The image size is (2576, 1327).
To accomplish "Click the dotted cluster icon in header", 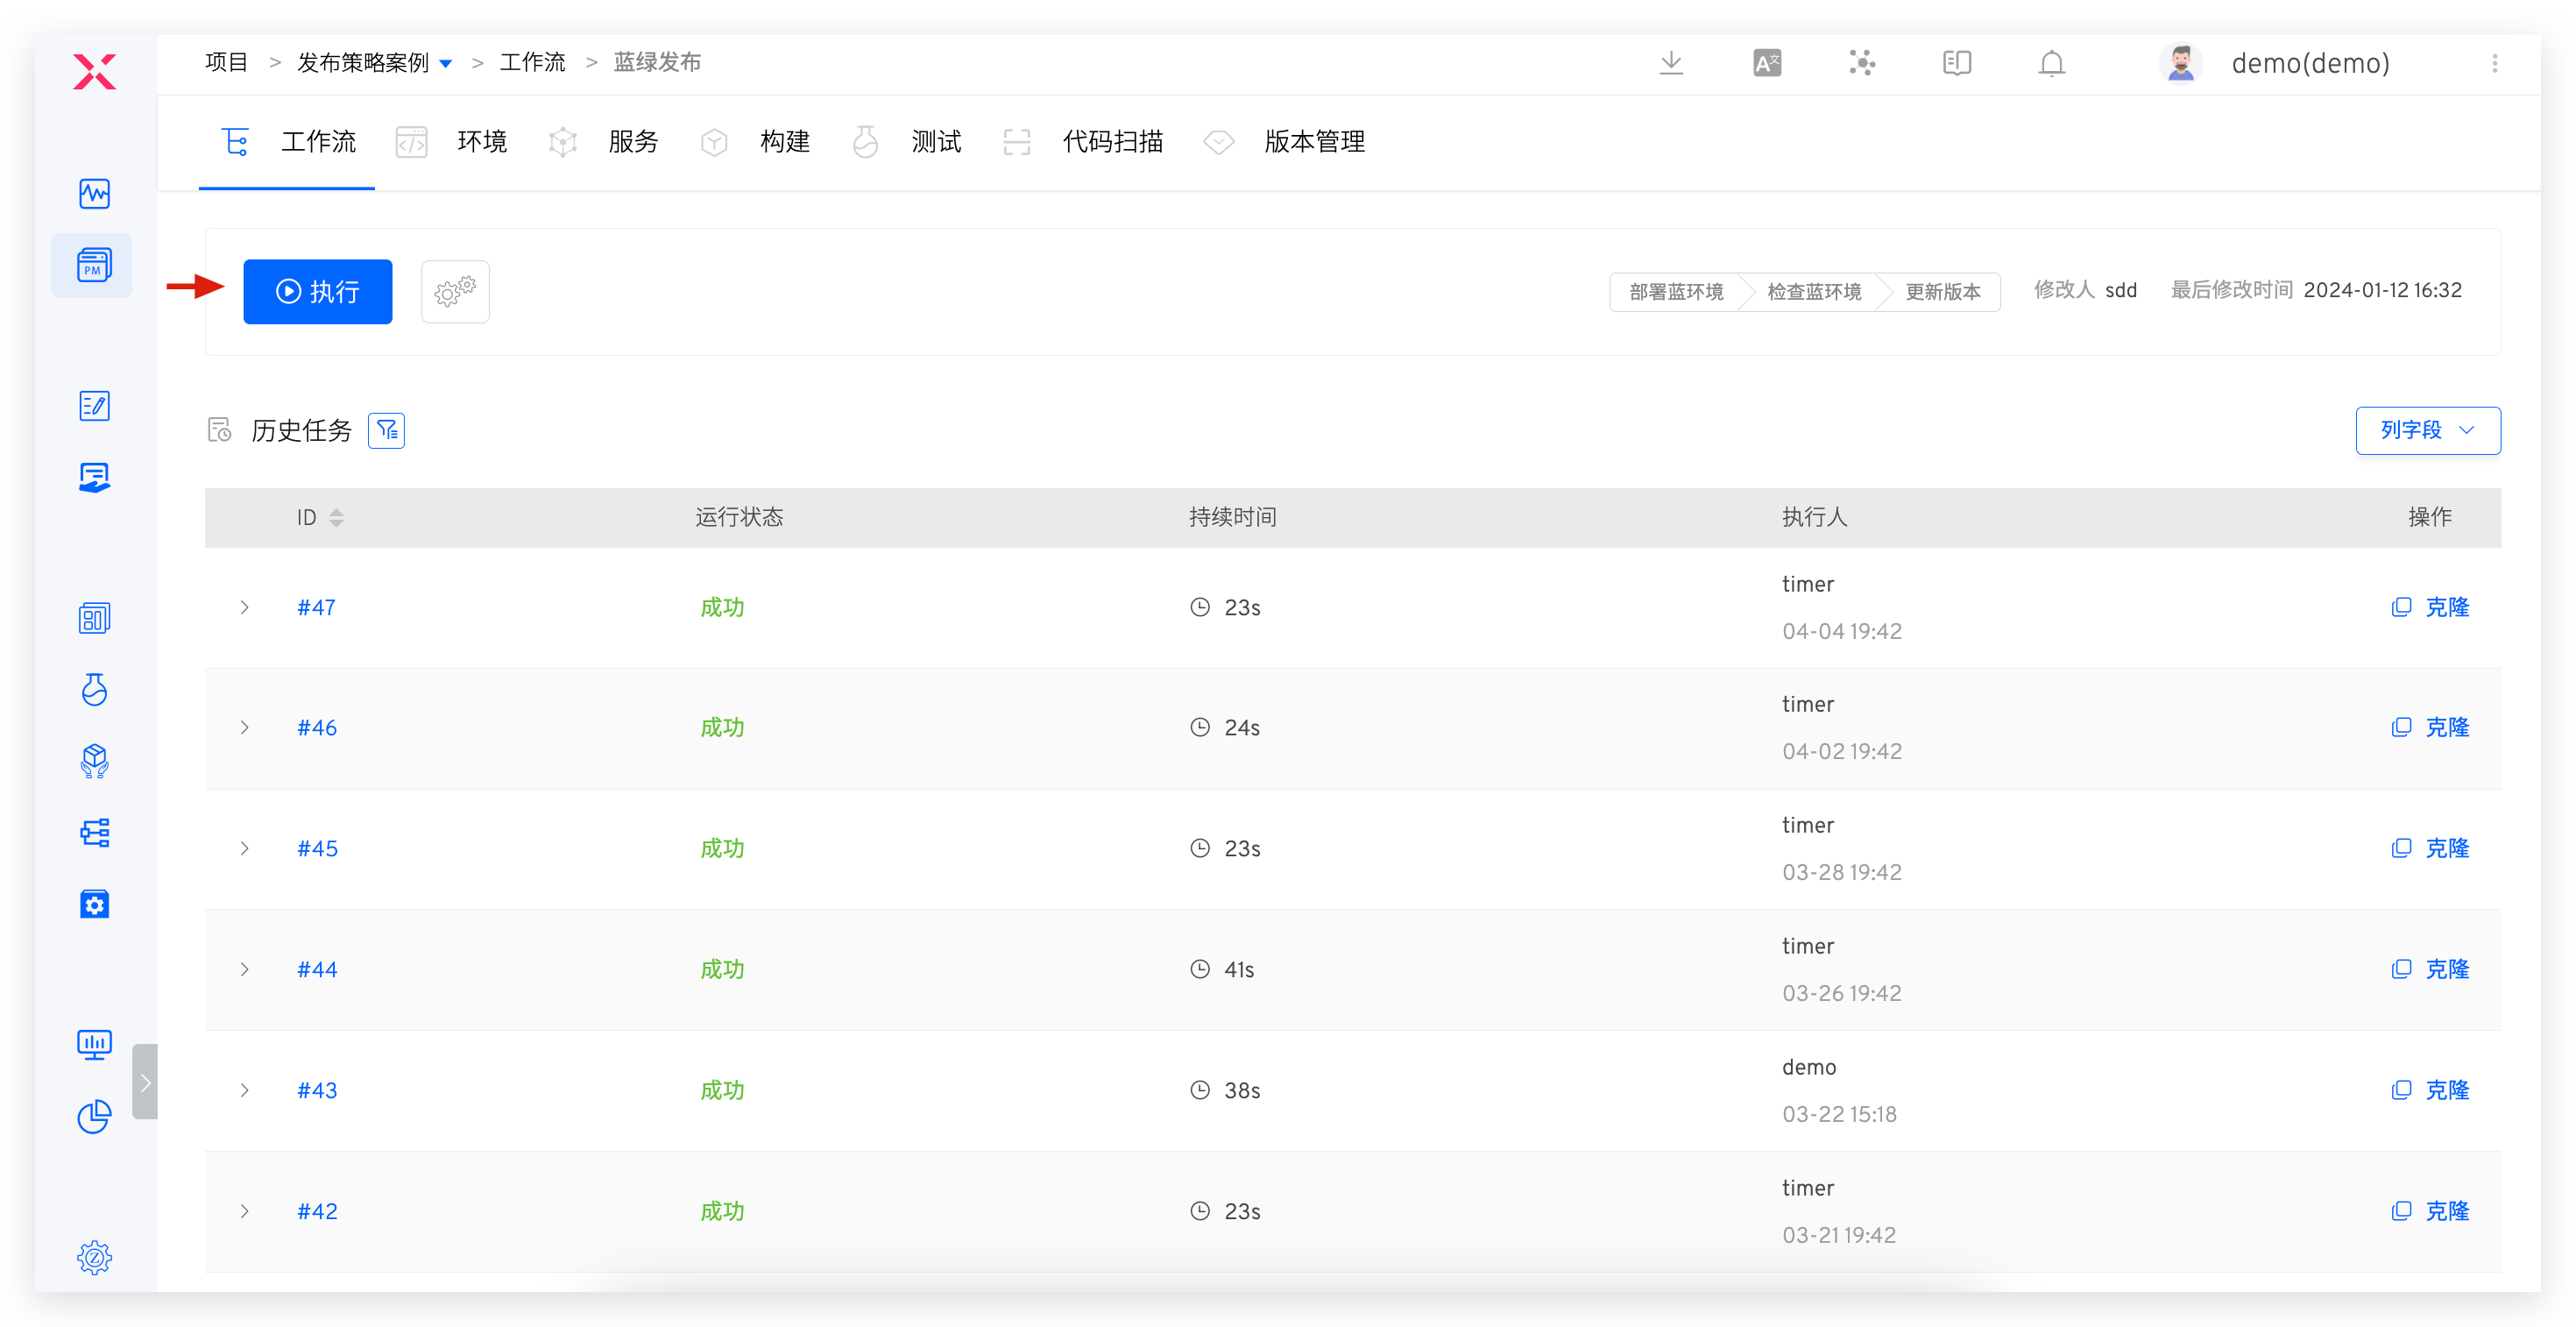I will [1862, 63].
